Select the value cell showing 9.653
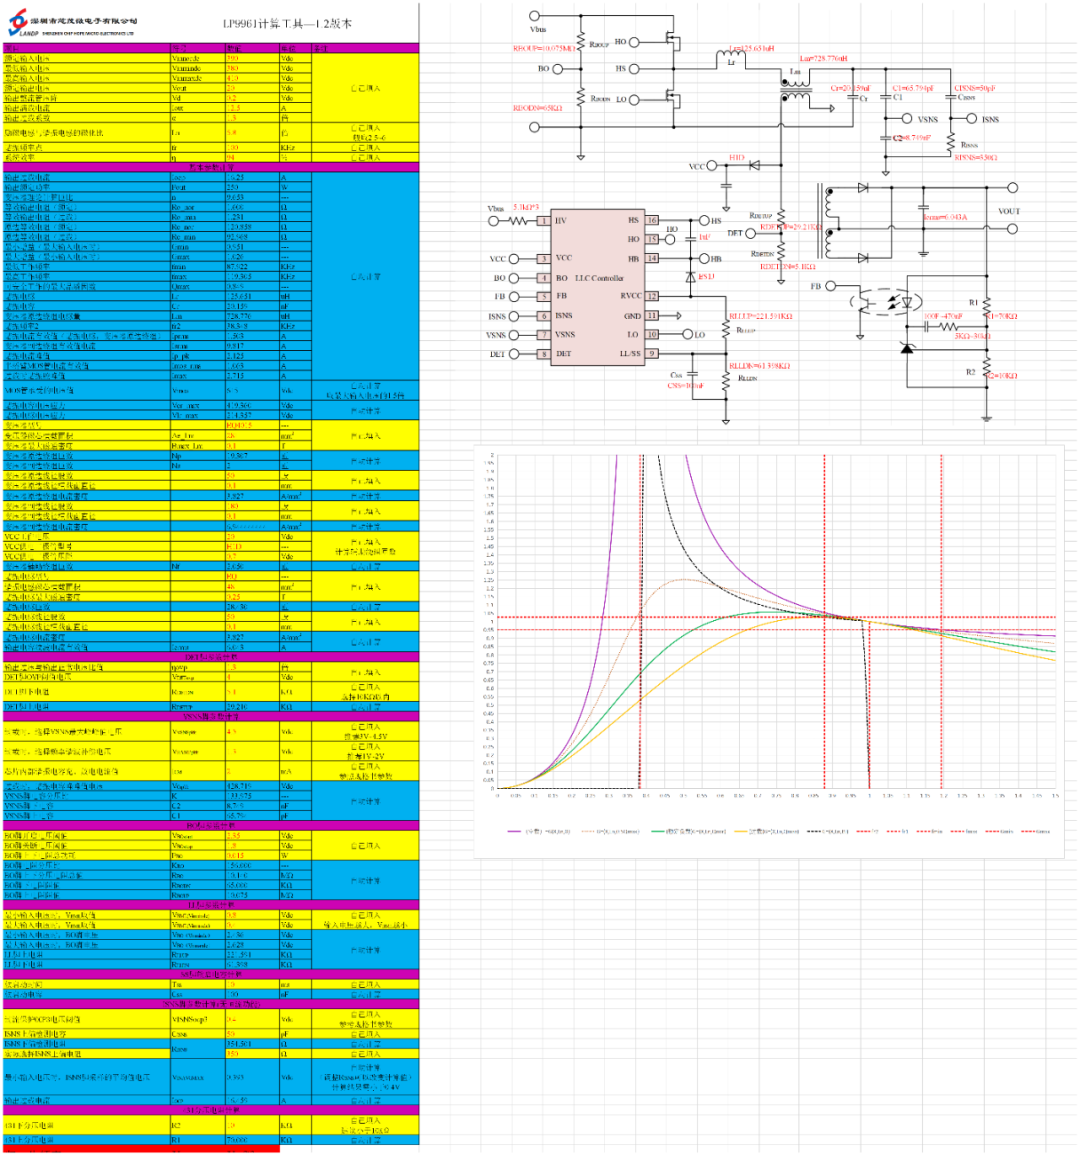 coord(252,197)
